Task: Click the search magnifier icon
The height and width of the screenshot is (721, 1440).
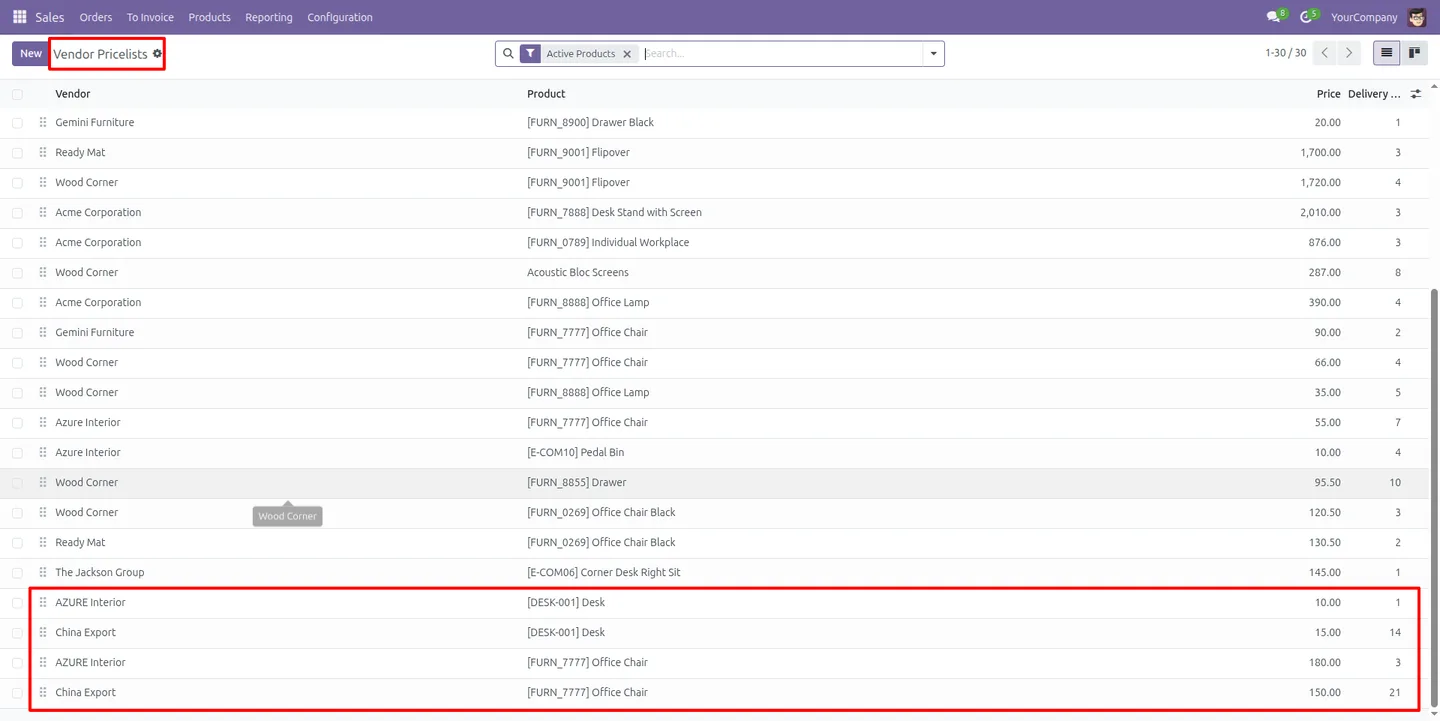Action: click(x=508, y=54)
